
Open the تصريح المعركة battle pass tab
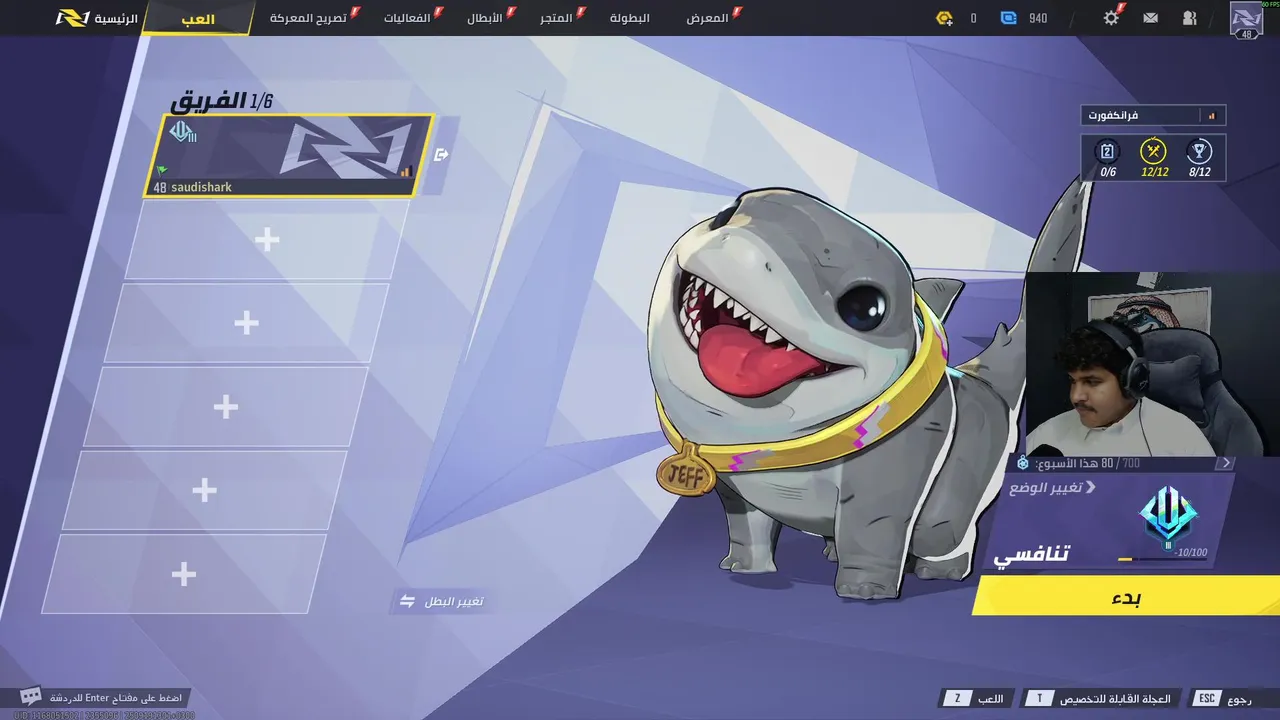coord(308,18)
